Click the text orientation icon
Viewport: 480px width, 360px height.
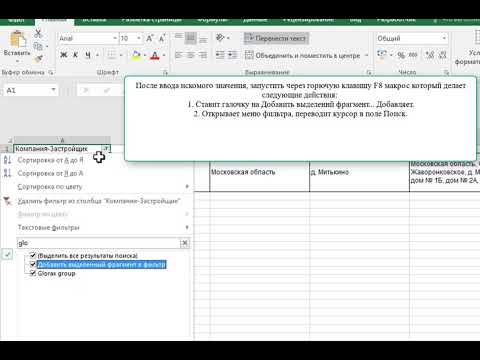(220, 38)
